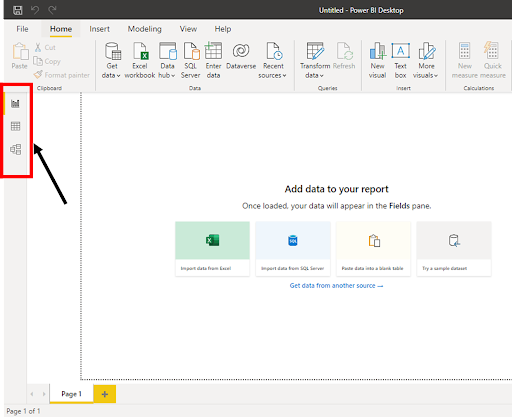Click the Copy button
512x417 pixels.
[x=47, y=61]
